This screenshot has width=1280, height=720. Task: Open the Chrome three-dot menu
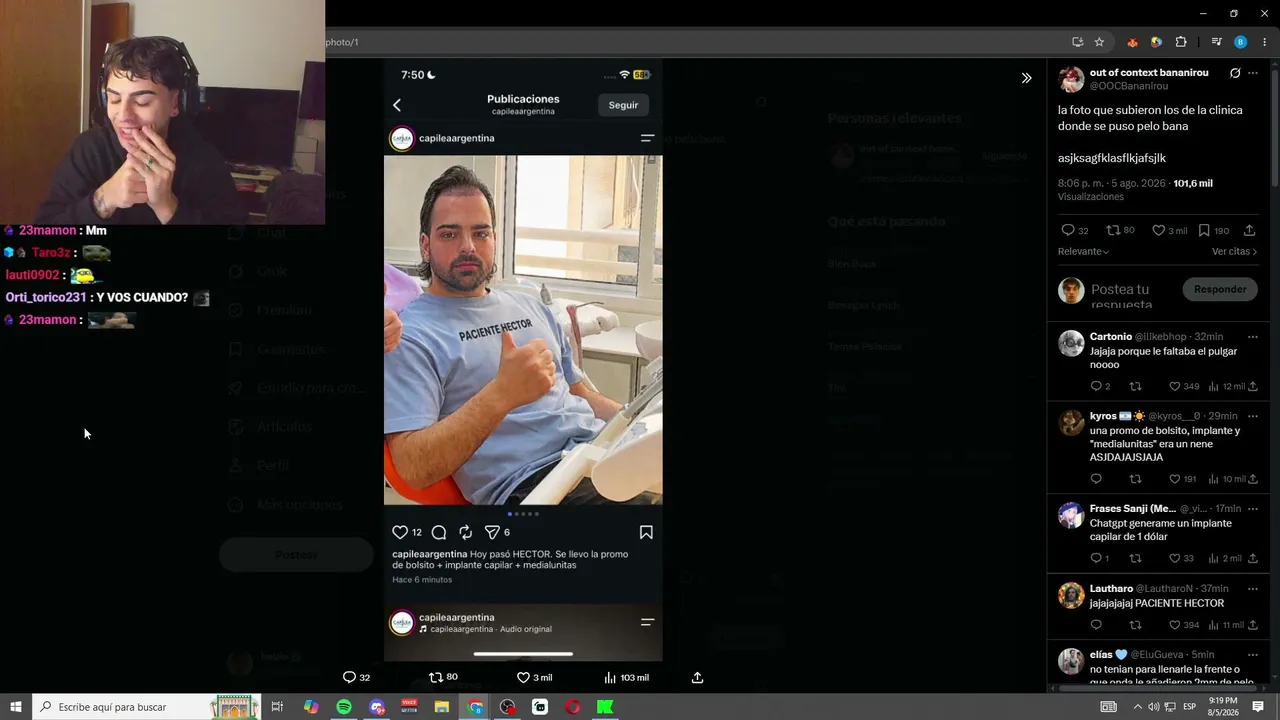point(1264,42)
